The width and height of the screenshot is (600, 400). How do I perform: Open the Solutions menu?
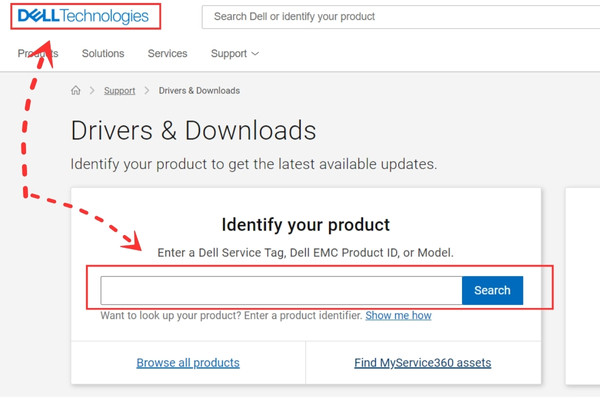(103, 53)
